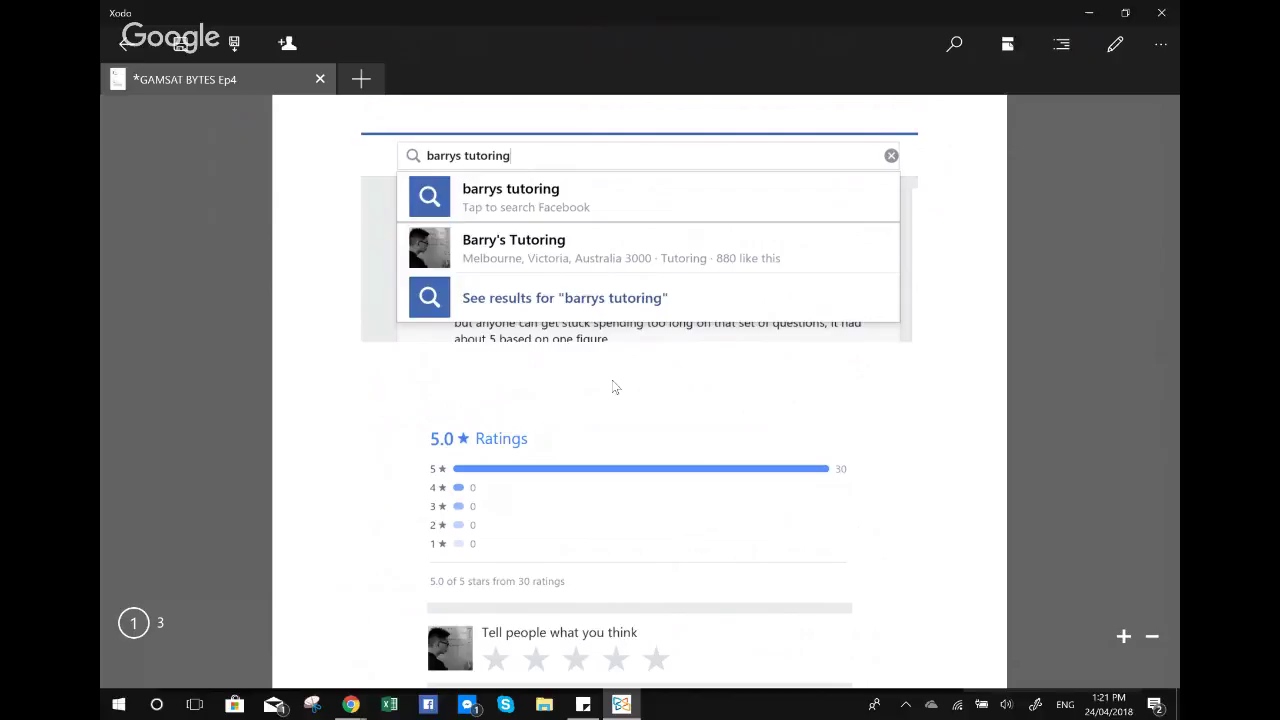Open Task View in taskbar
The image size is (1280, 720).
pos(195,705)
